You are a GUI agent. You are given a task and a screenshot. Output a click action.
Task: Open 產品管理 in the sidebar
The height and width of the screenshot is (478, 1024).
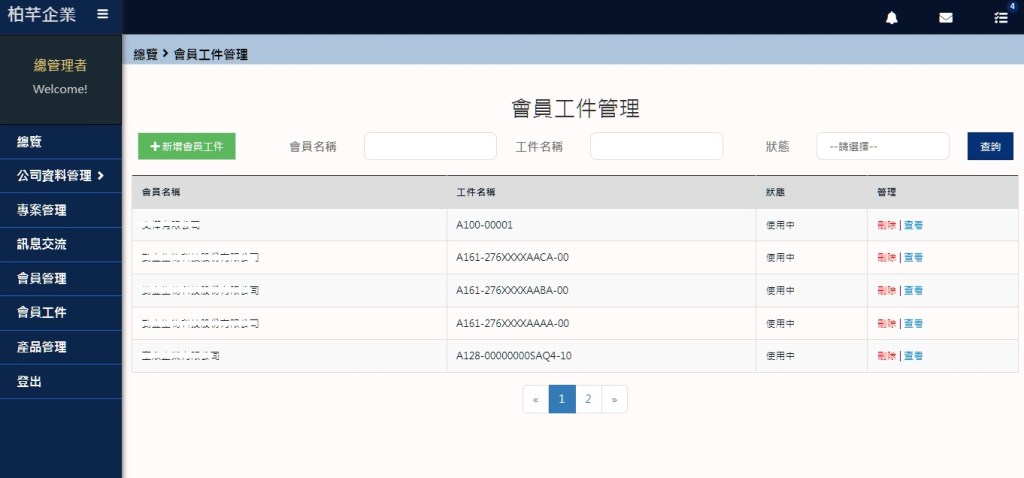click(42, 347)
